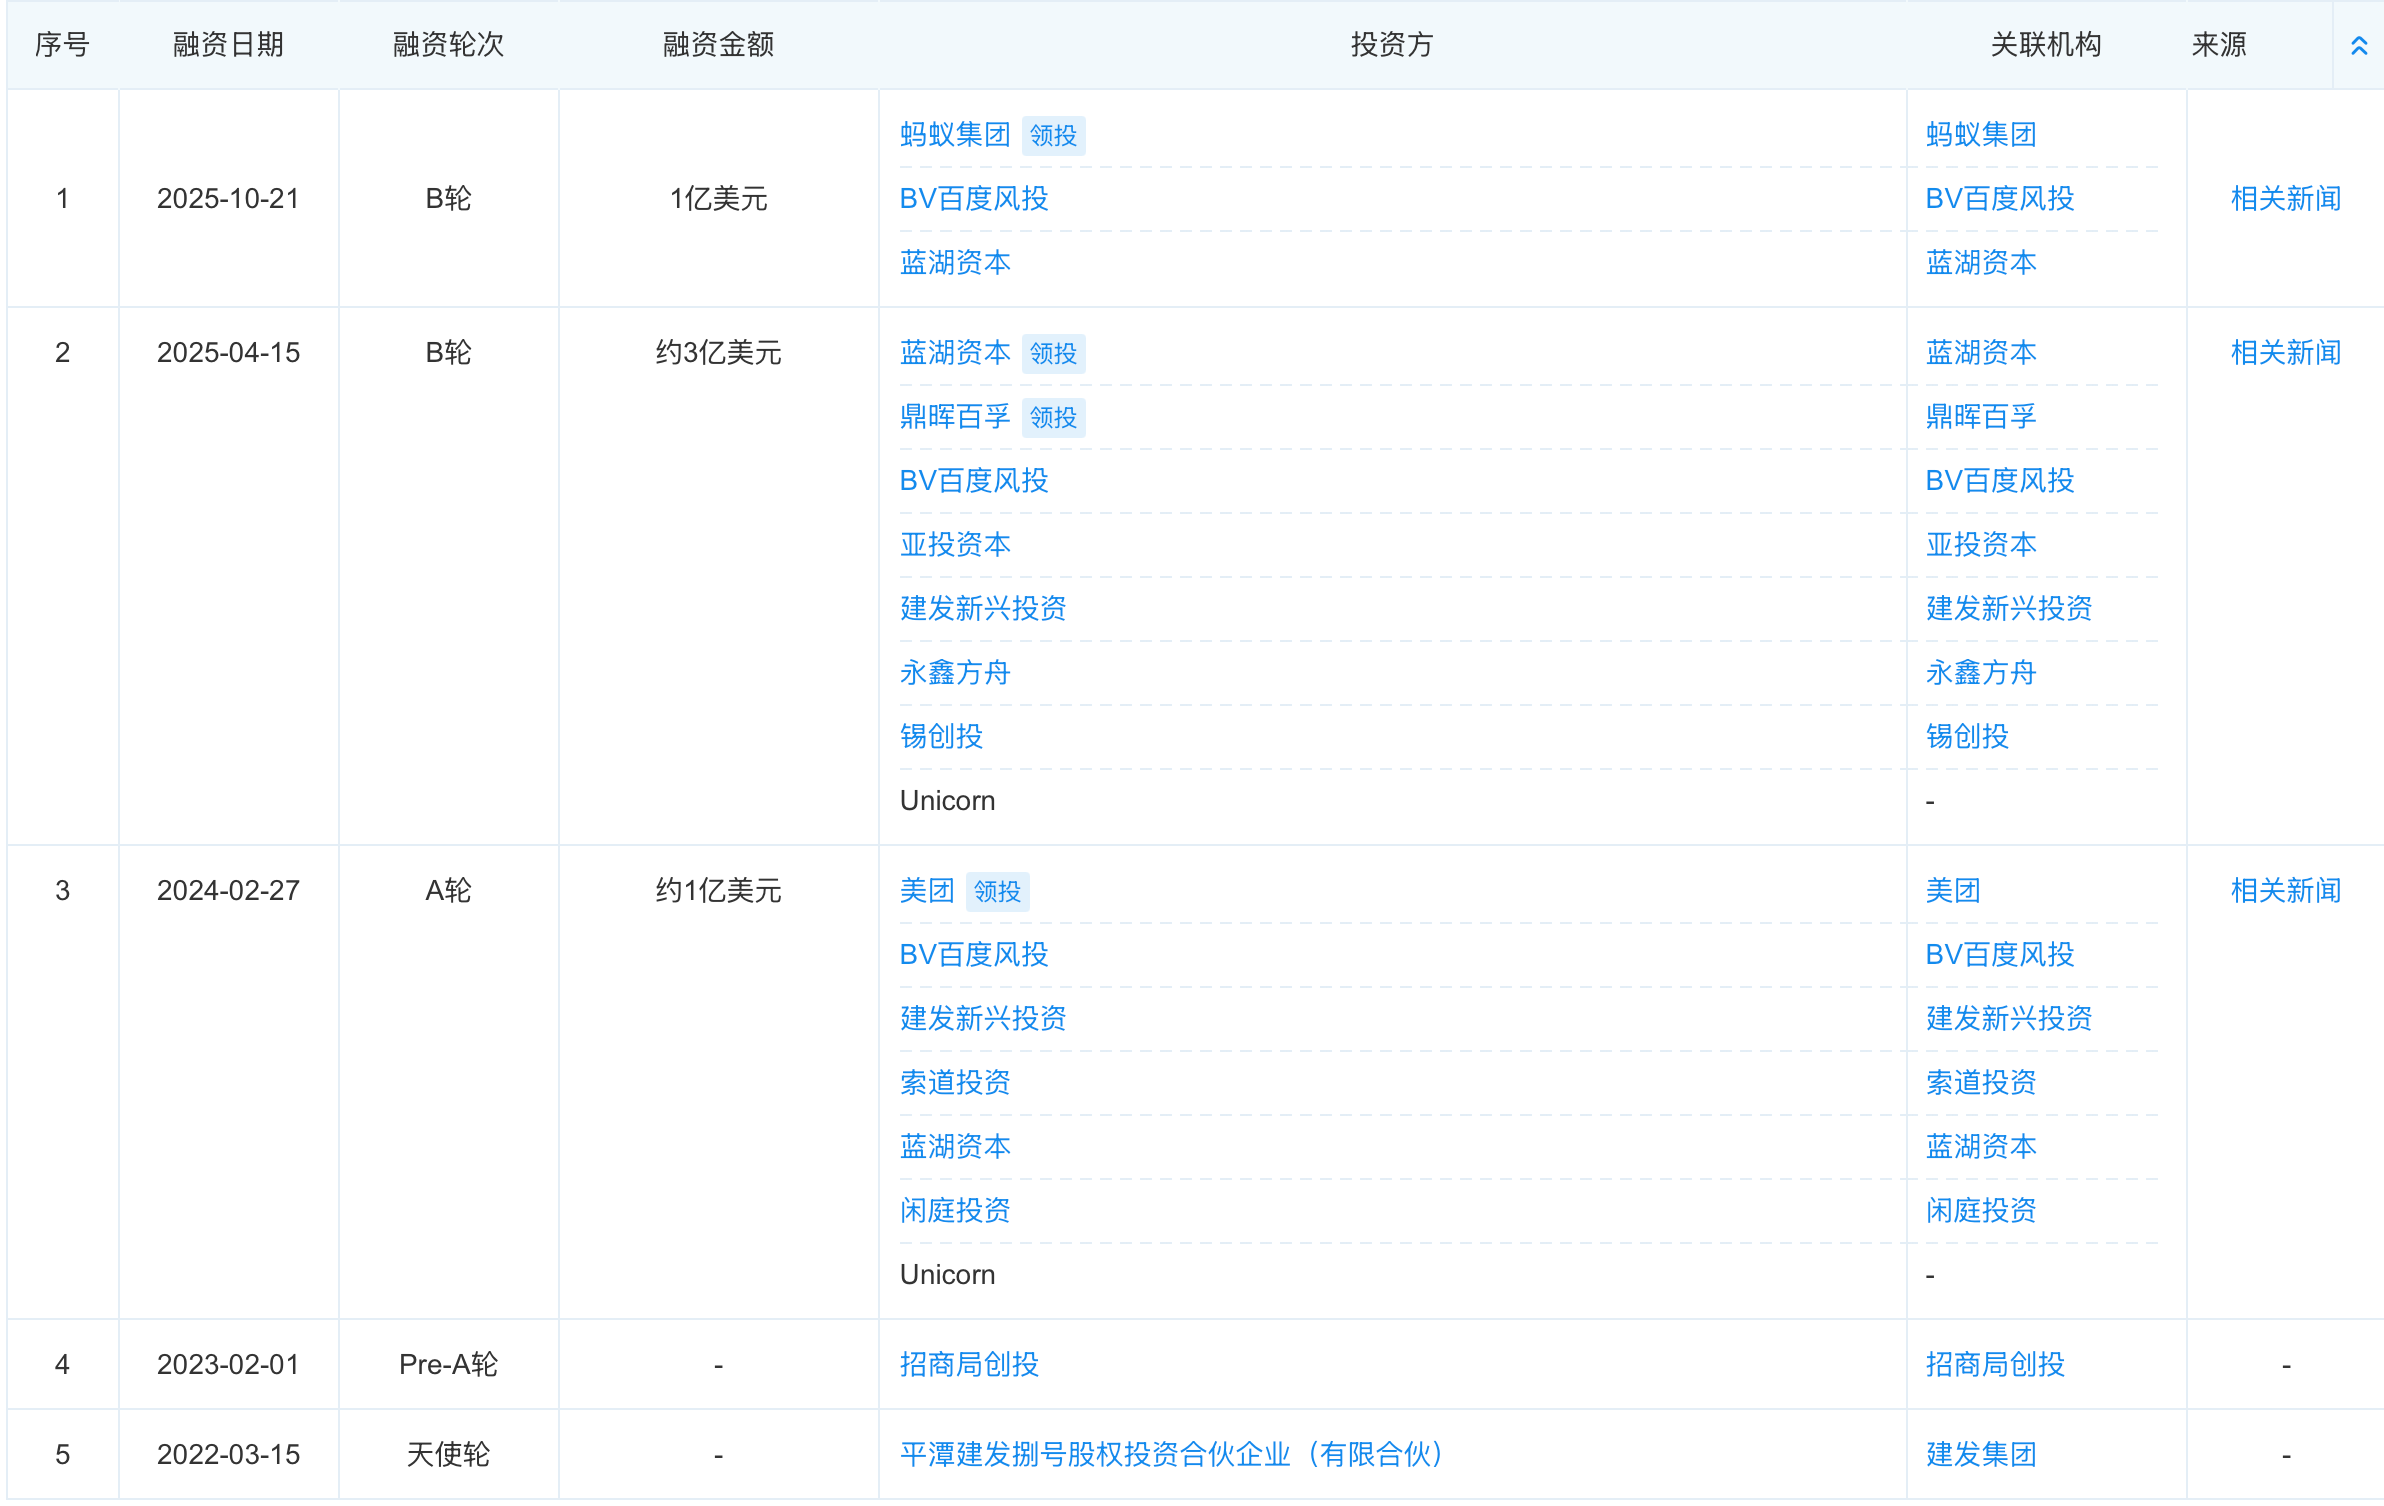This screenshot has height=1506, width=2384.
Task: Open the 招商局创投 Pre-A investor link
Action: [x=967, y=1364]
